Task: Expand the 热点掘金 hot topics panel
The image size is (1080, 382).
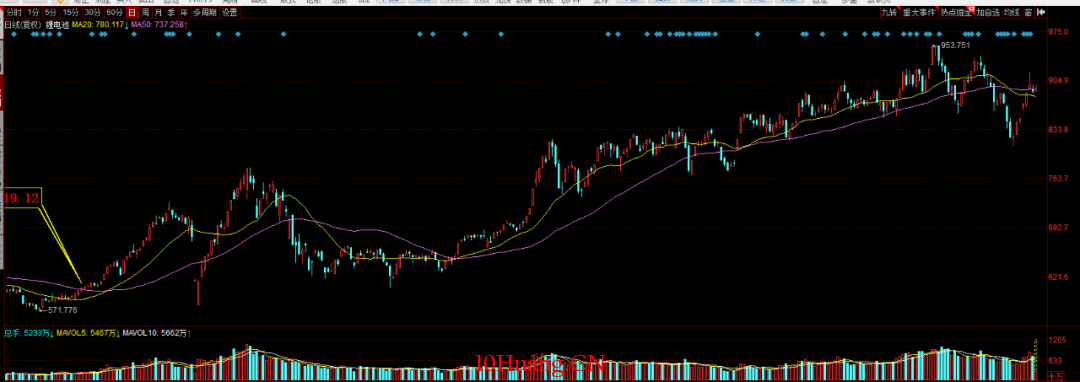Action: pos(956,12)
